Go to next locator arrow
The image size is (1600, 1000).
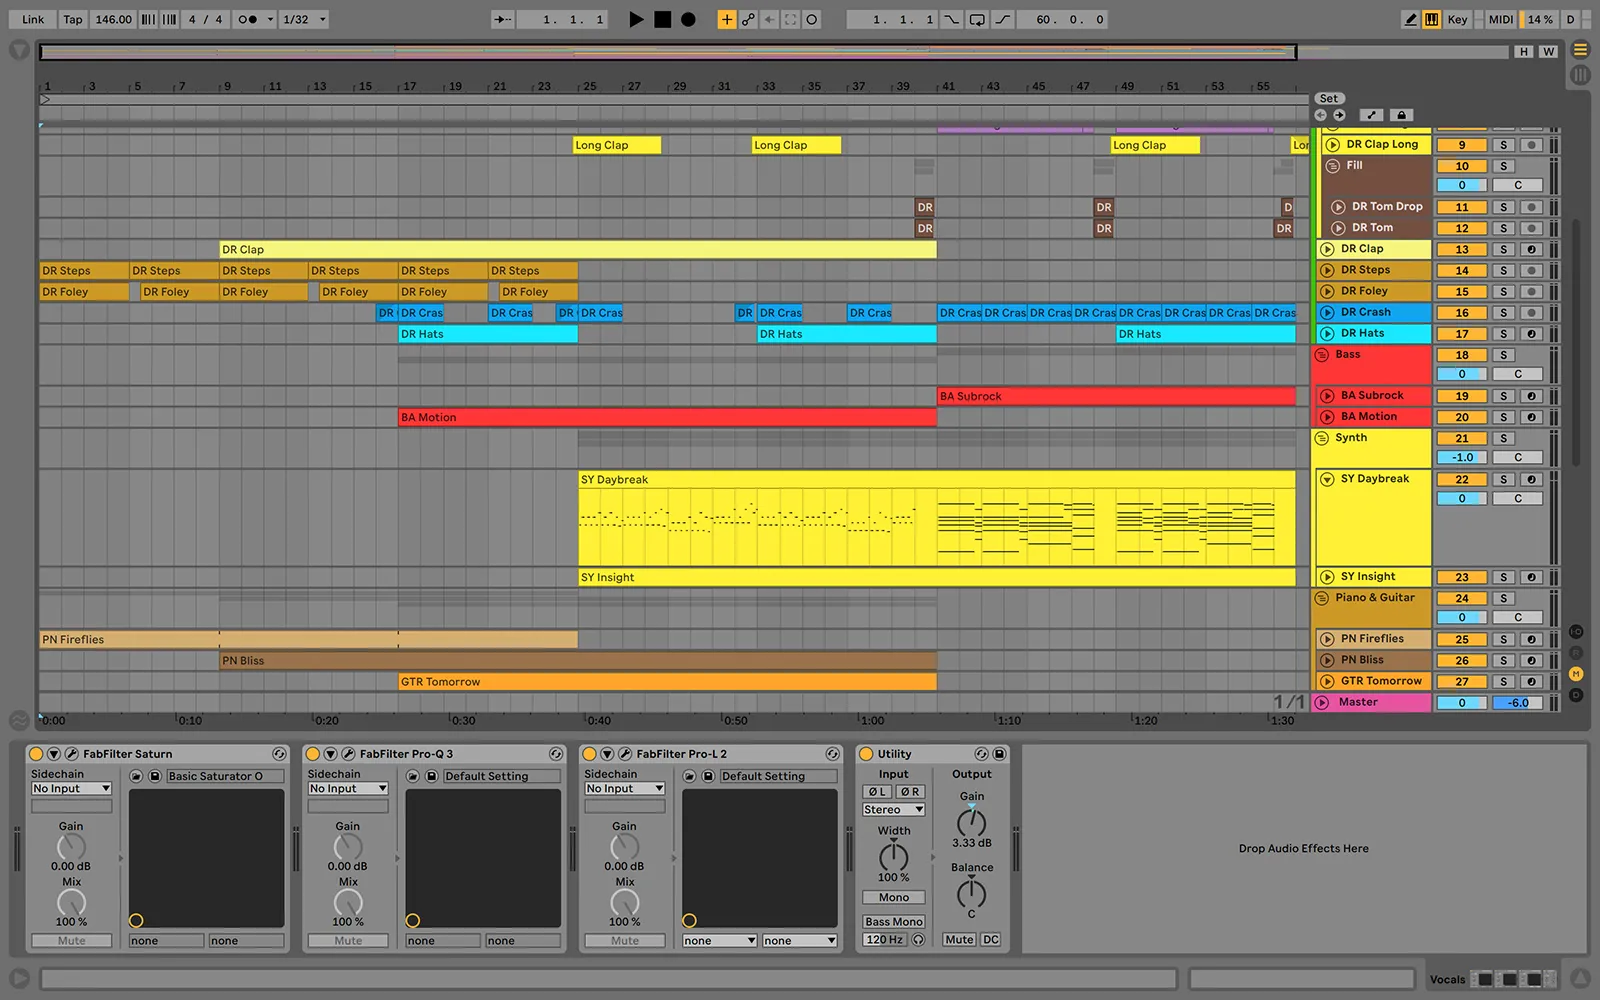[x=1339, y=115]
